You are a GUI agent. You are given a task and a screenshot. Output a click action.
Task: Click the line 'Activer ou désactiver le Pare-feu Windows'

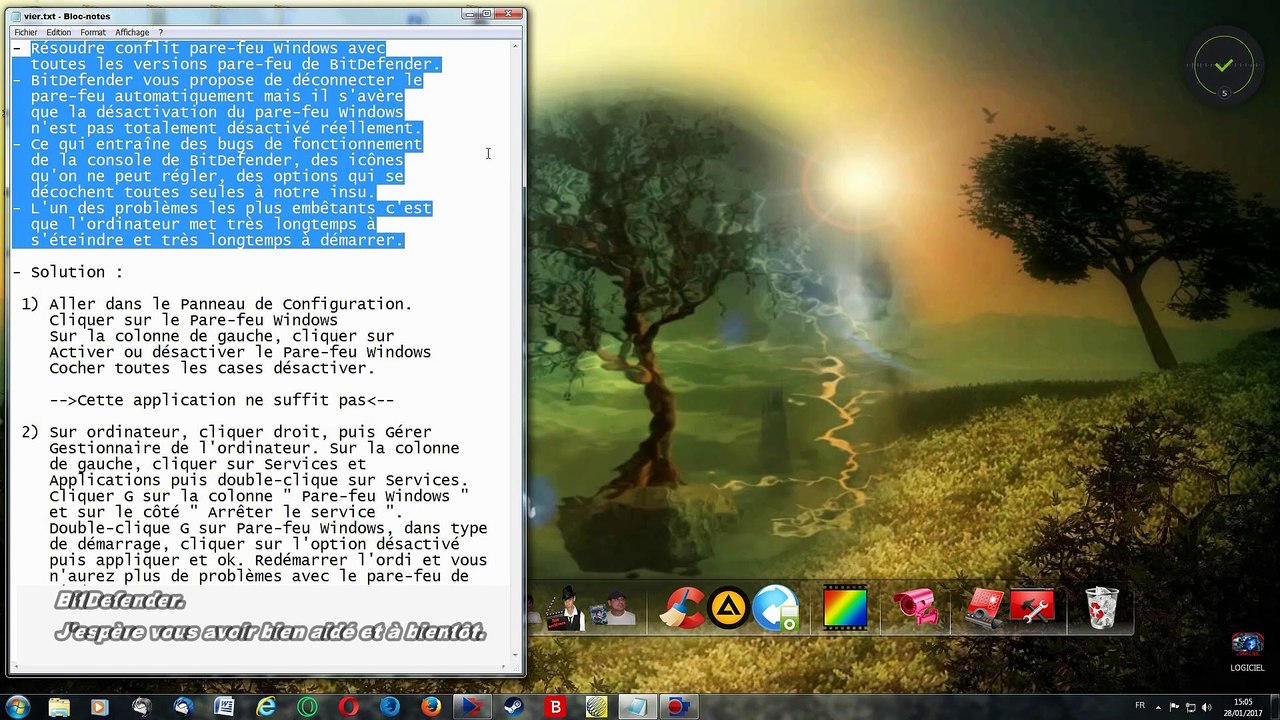[240, 352]
